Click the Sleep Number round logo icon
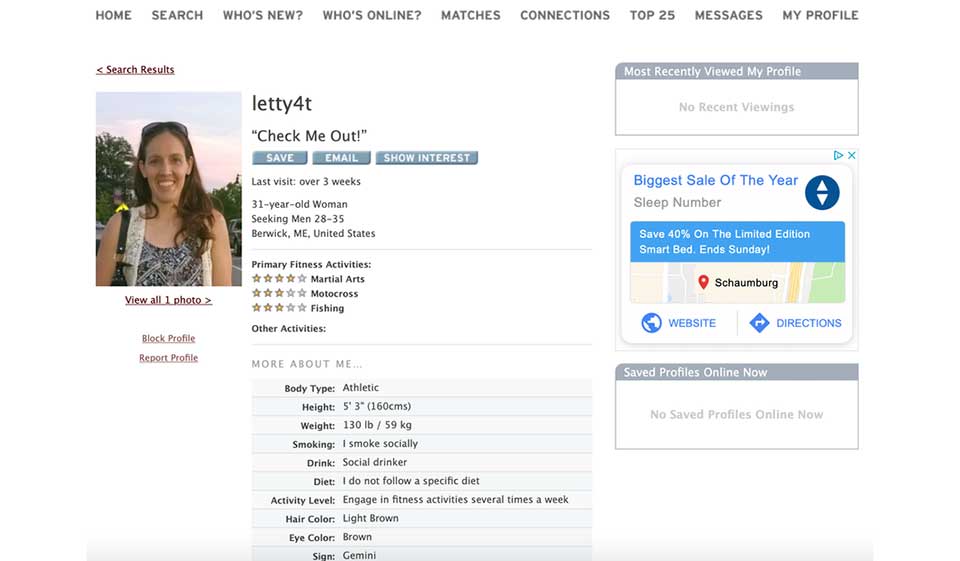Image resolution: width=960 pixels, height=561 pixels. pyautogui.click(x=822, y=192)
